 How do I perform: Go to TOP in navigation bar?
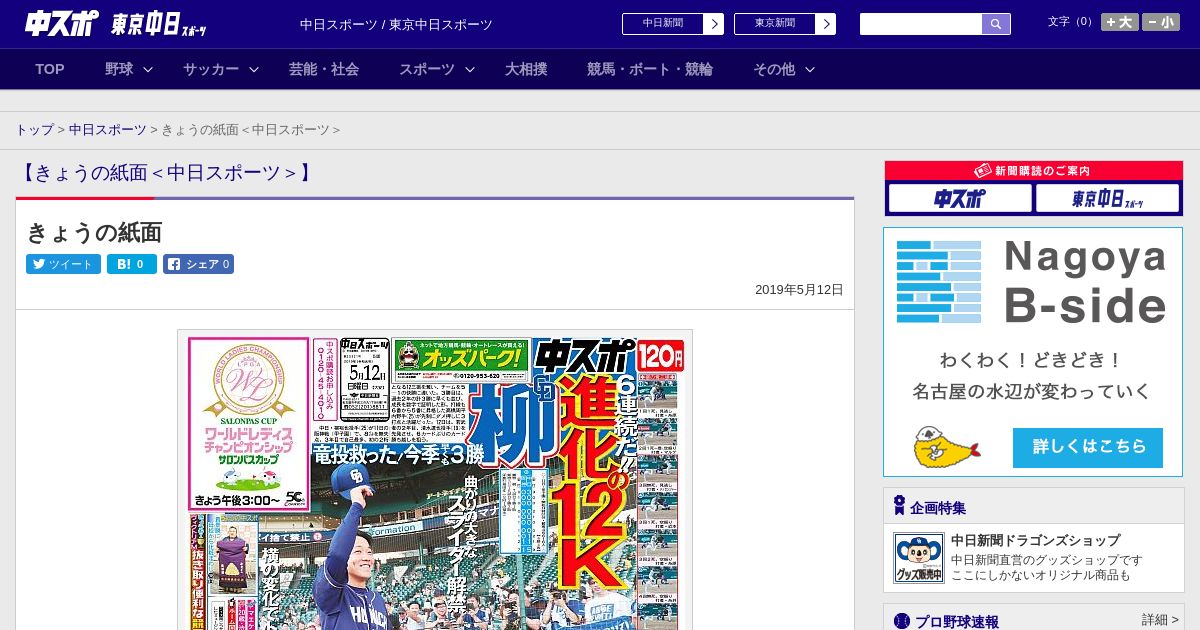coord(50,69)
